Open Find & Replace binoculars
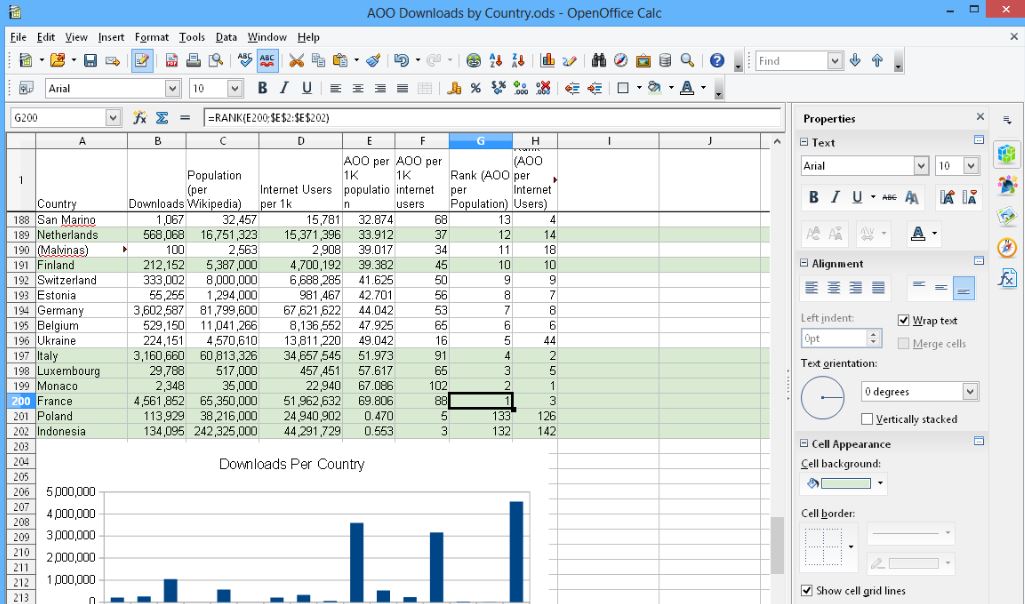 click(599, 61)
